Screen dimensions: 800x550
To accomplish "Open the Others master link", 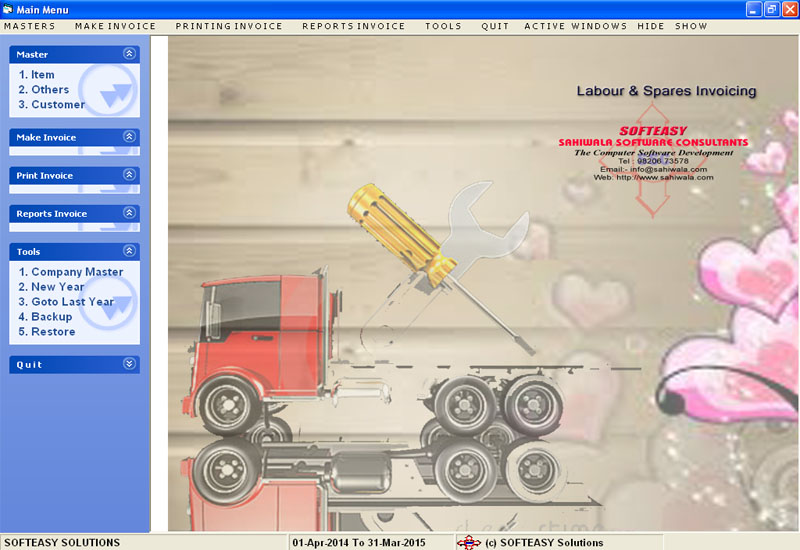I will coord(44,90).
